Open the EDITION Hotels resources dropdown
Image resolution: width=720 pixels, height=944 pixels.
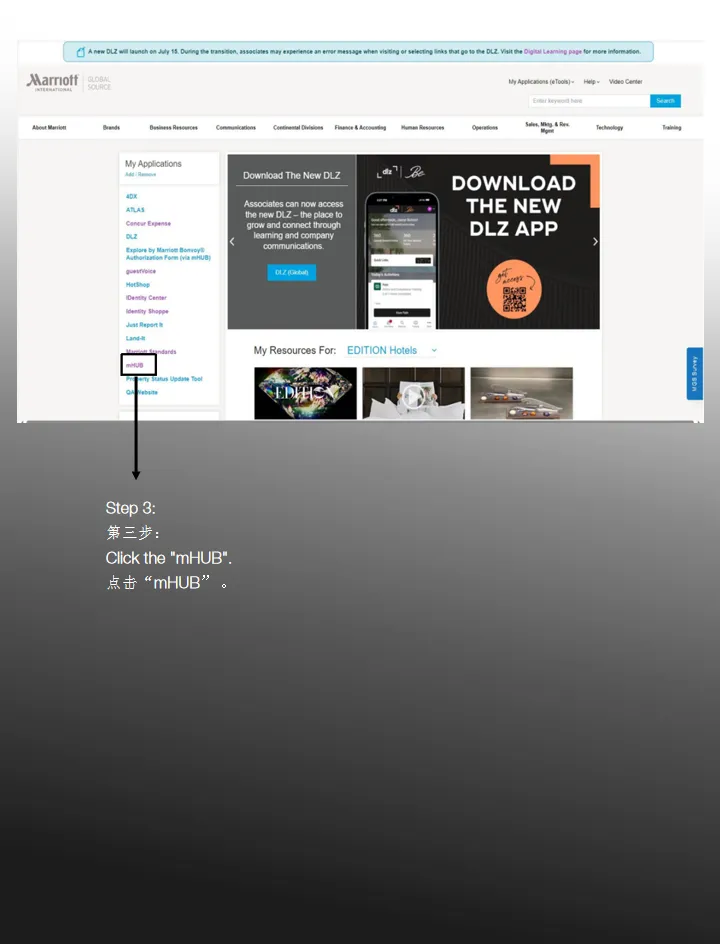(x=391, y=350)
